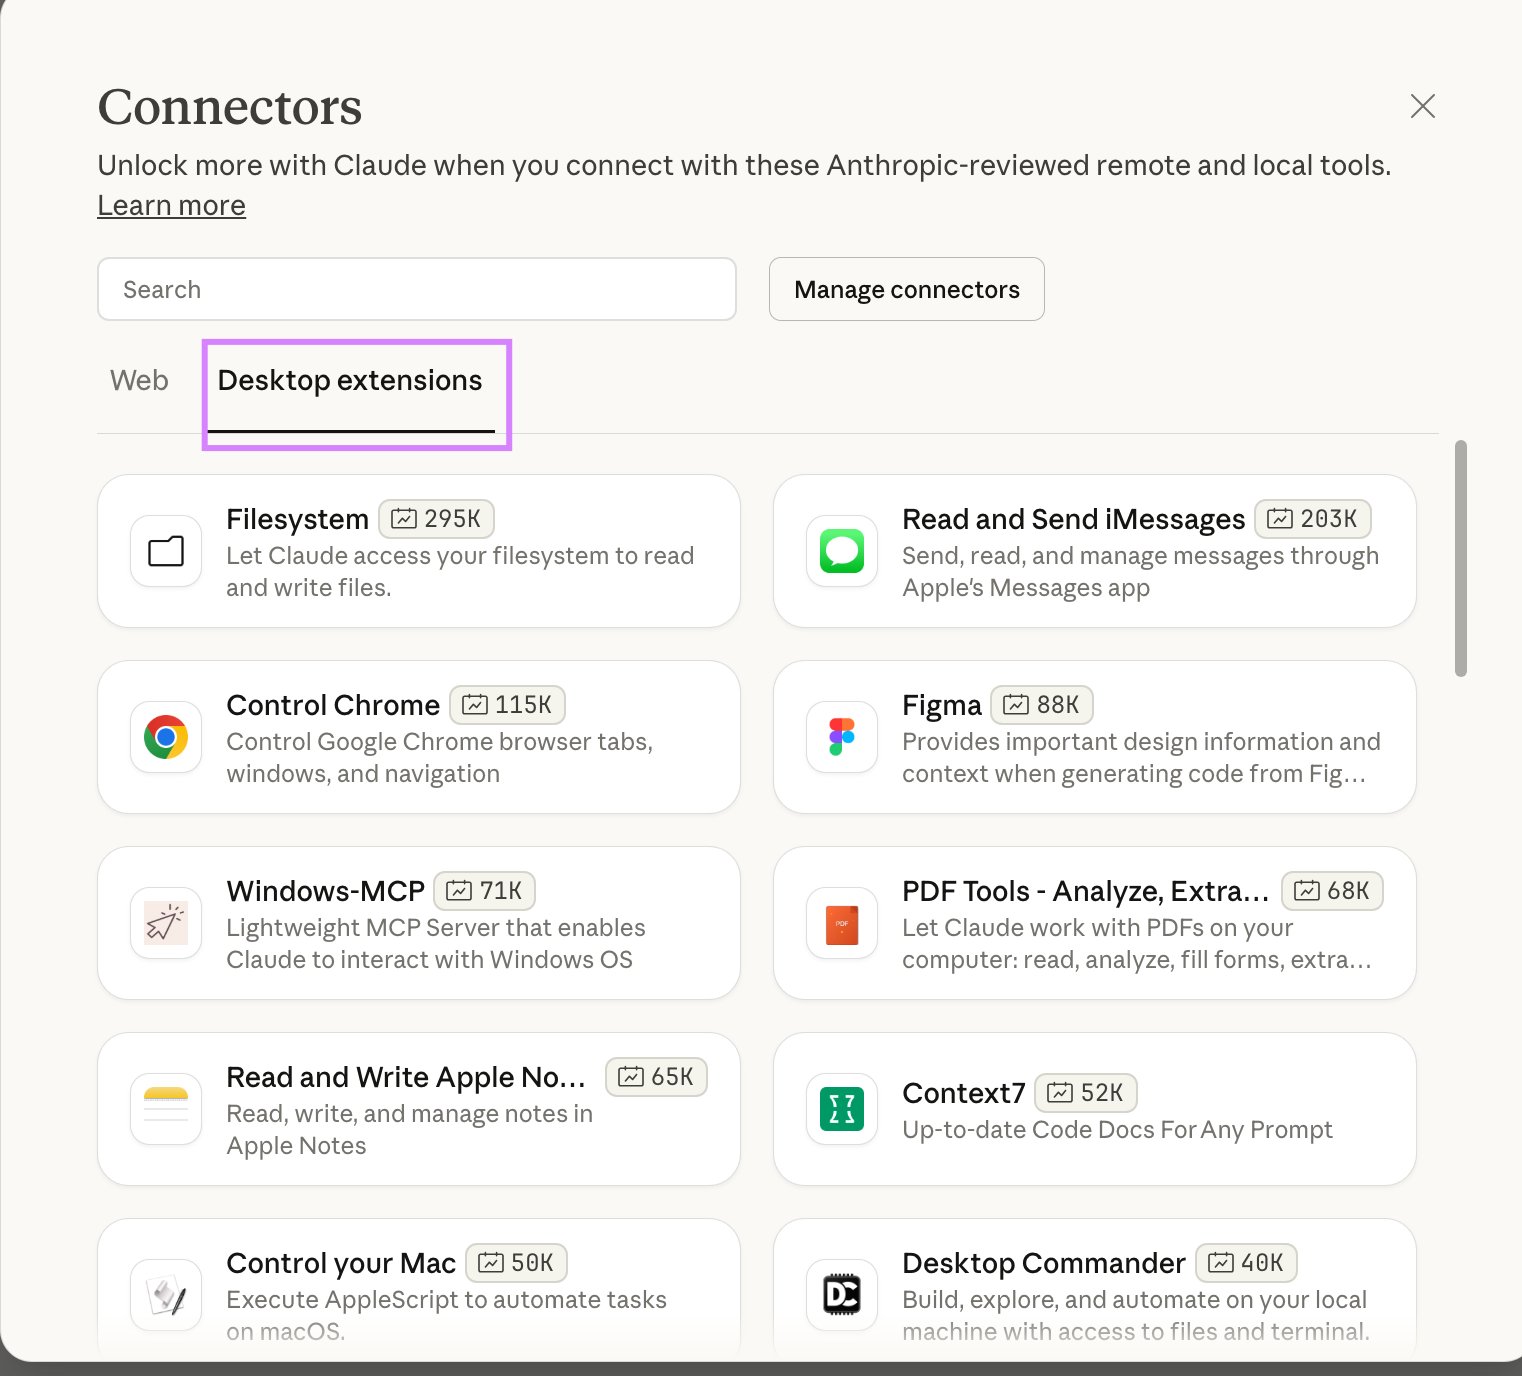
Task: Click 'Send, read, and manage messages' description
Action: [1140, 572]
